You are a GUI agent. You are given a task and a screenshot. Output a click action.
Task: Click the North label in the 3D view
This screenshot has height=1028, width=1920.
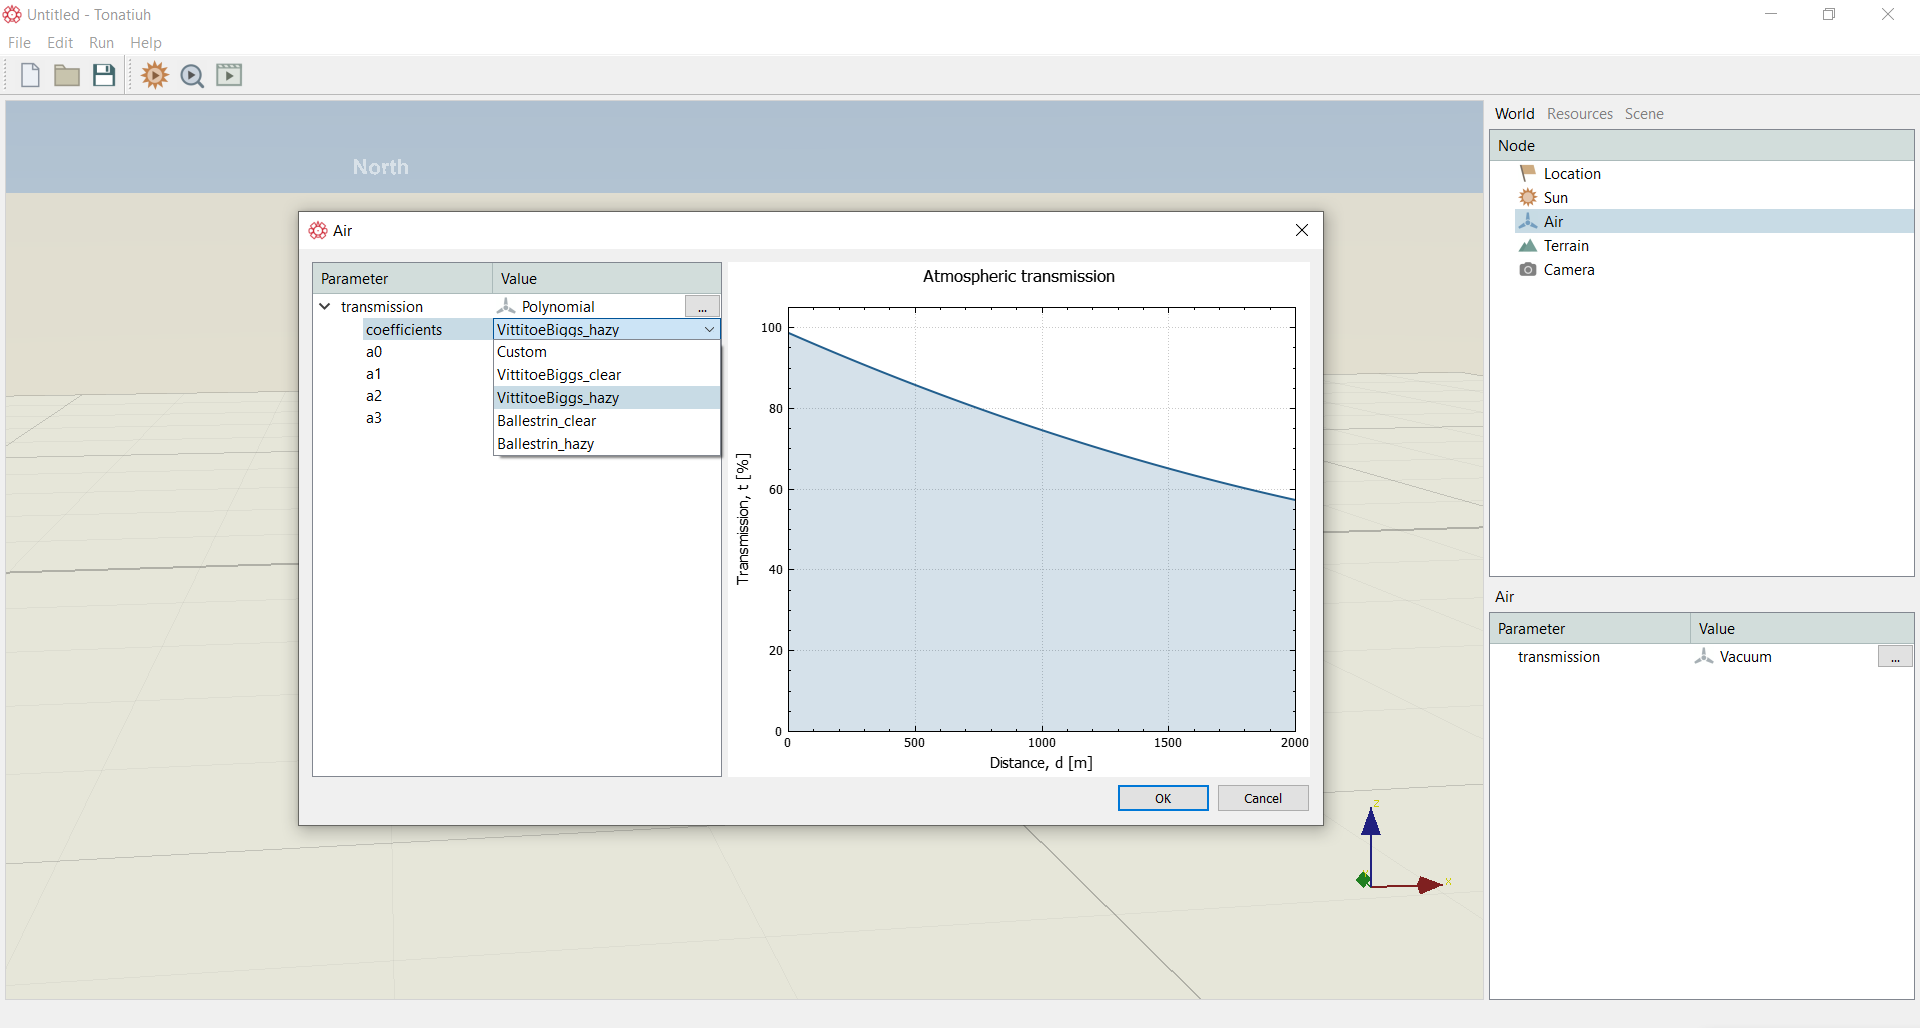tap(381, 167)
